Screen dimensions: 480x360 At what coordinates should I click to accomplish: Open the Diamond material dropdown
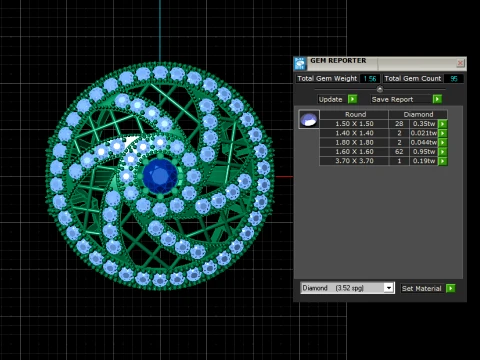pyautogui.click(x=388, y=288)
